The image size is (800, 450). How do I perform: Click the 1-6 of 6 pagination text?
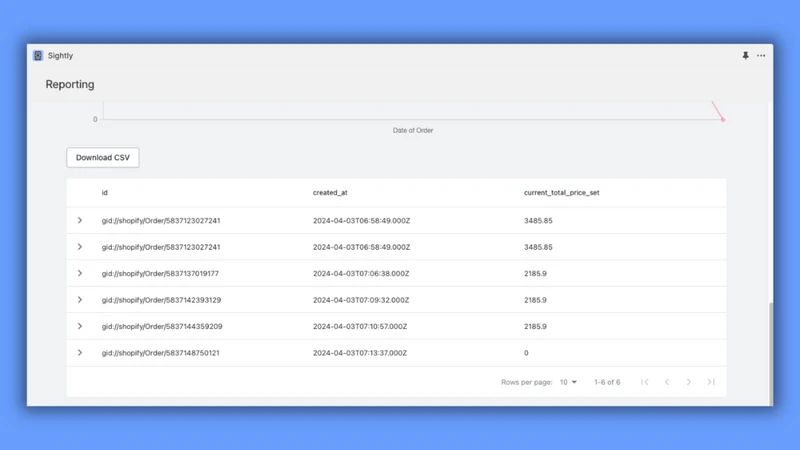click(x=607, y=382)
